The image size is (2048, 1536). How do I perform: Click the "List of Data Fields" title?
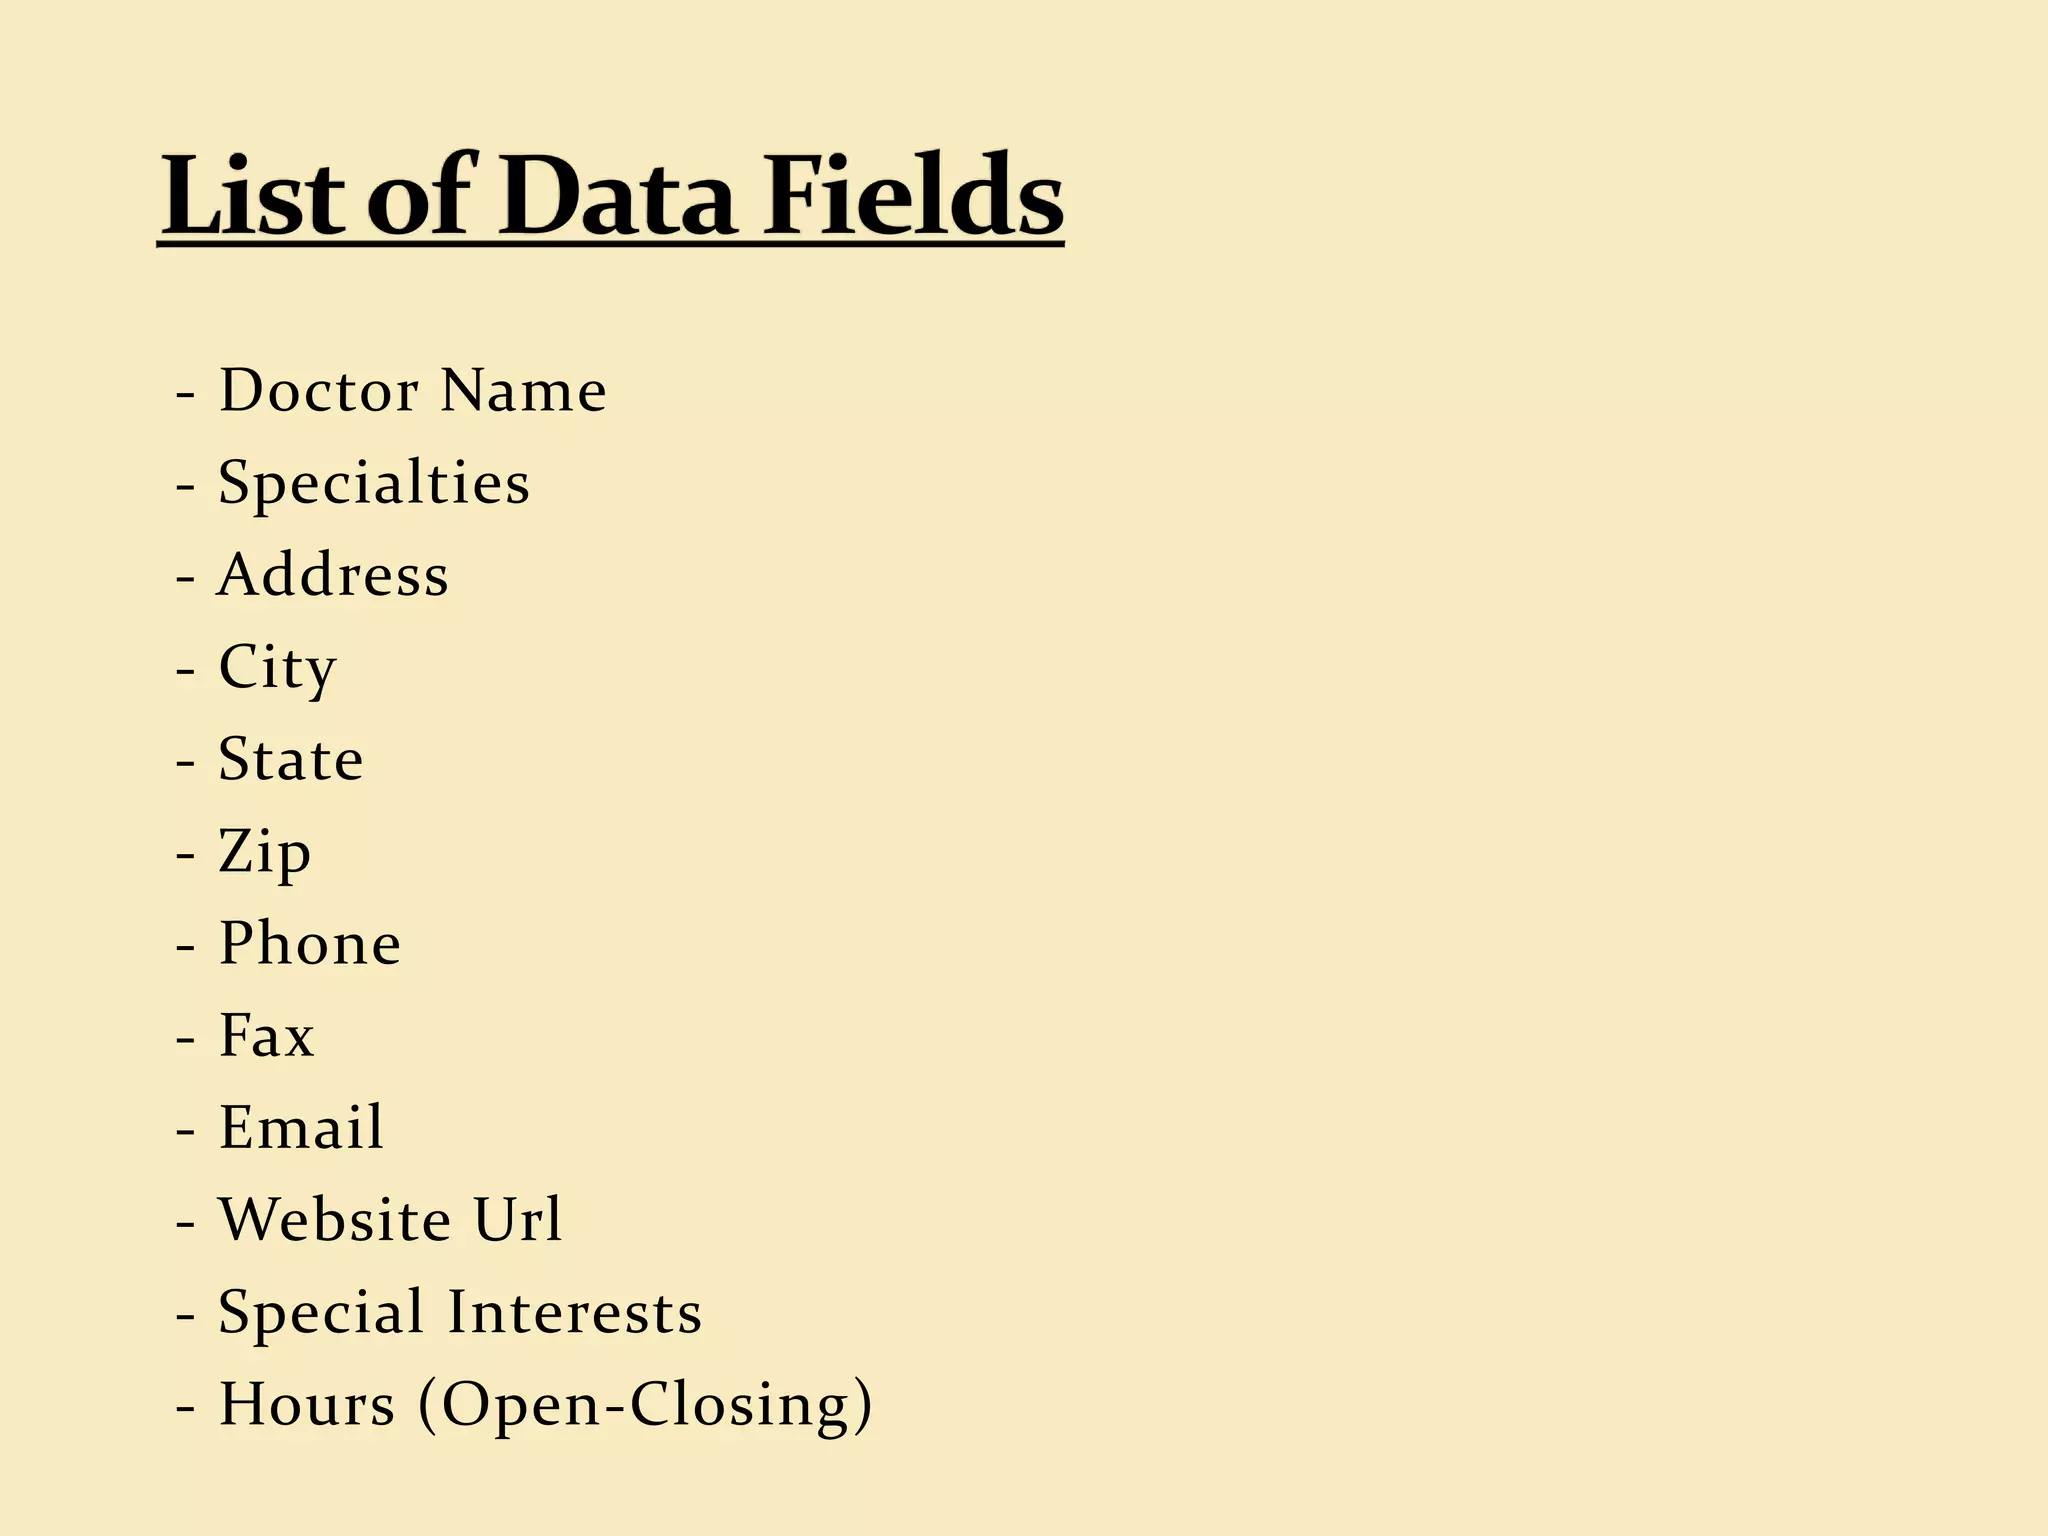[611, 195]
